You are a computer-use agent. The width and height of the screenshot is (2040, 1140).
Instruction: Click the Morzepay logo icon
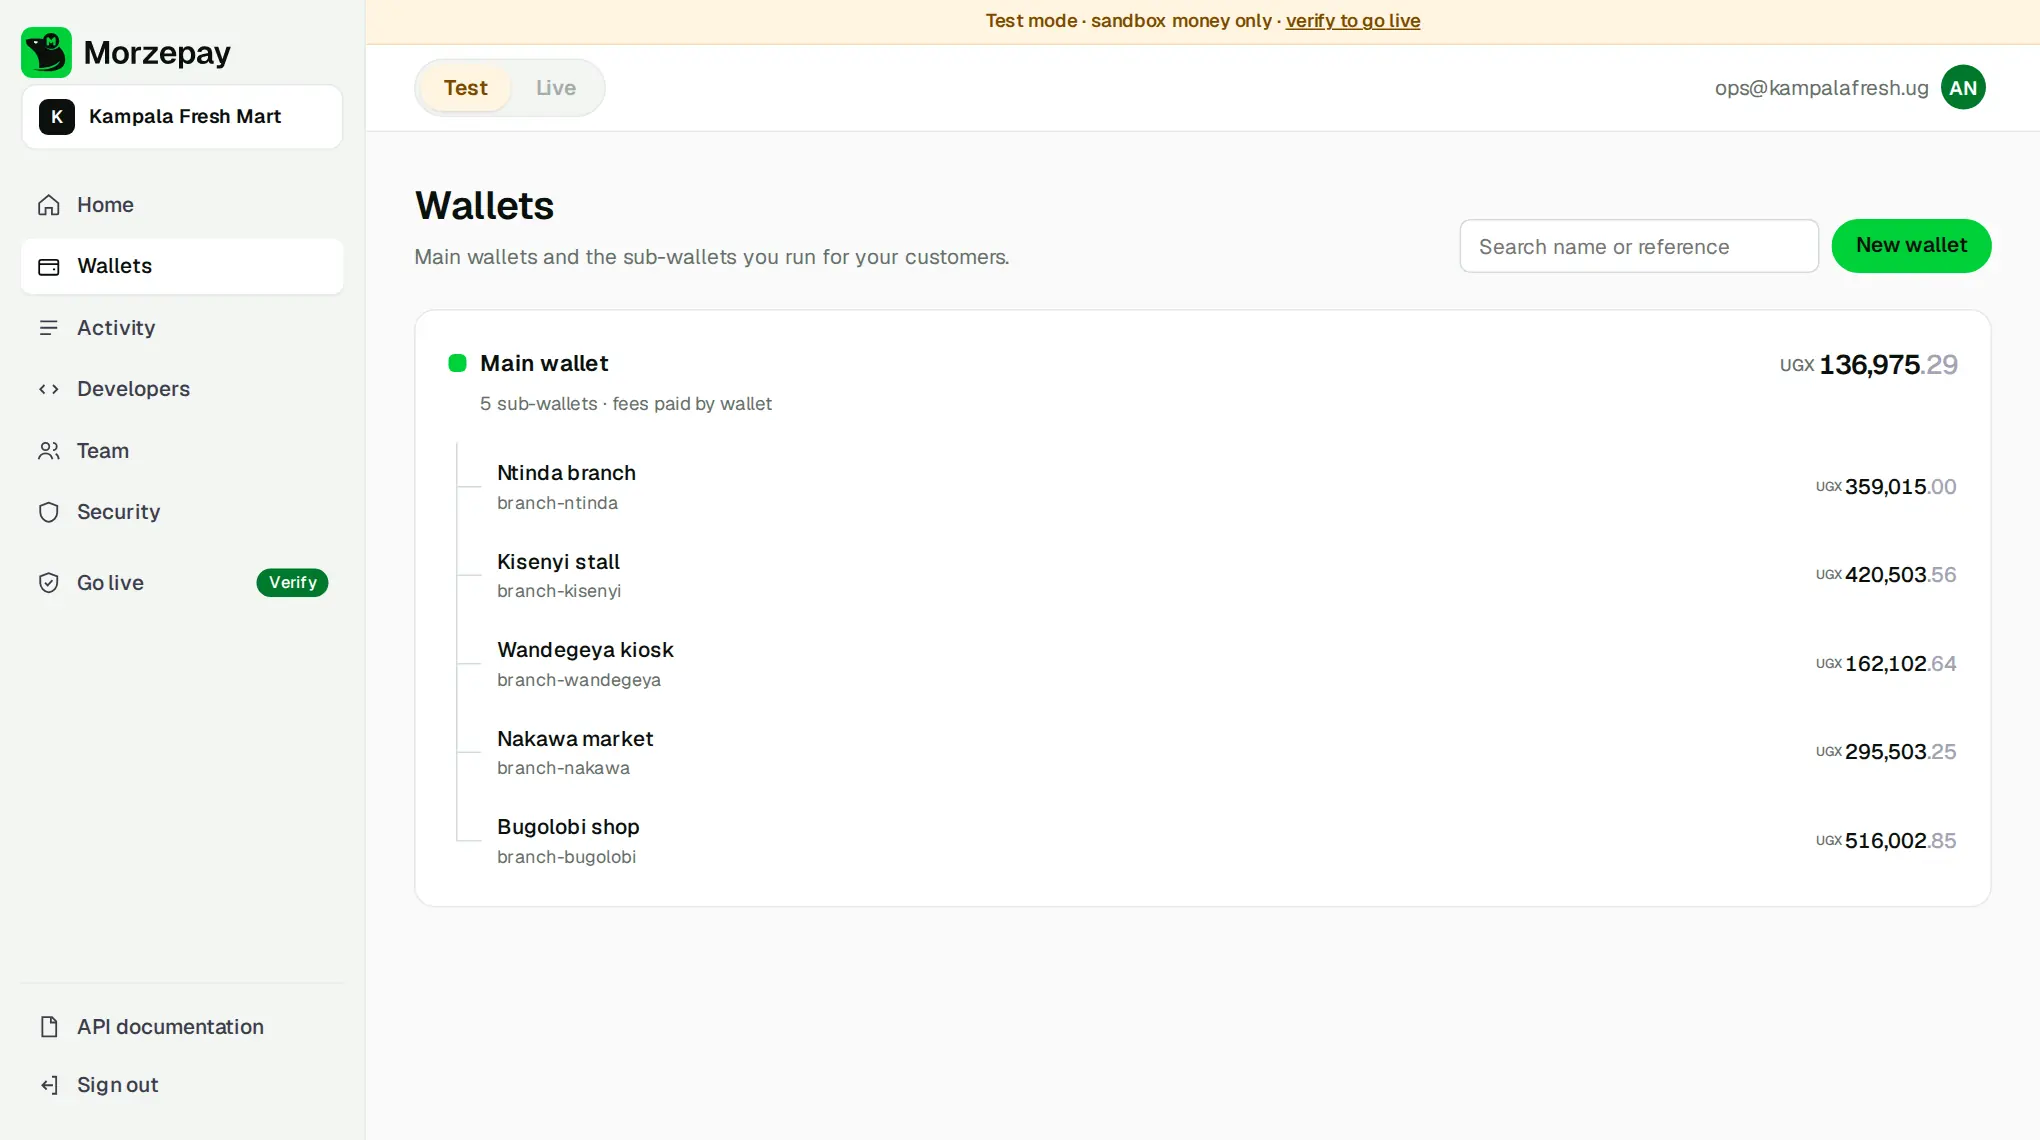coord(46,52)
